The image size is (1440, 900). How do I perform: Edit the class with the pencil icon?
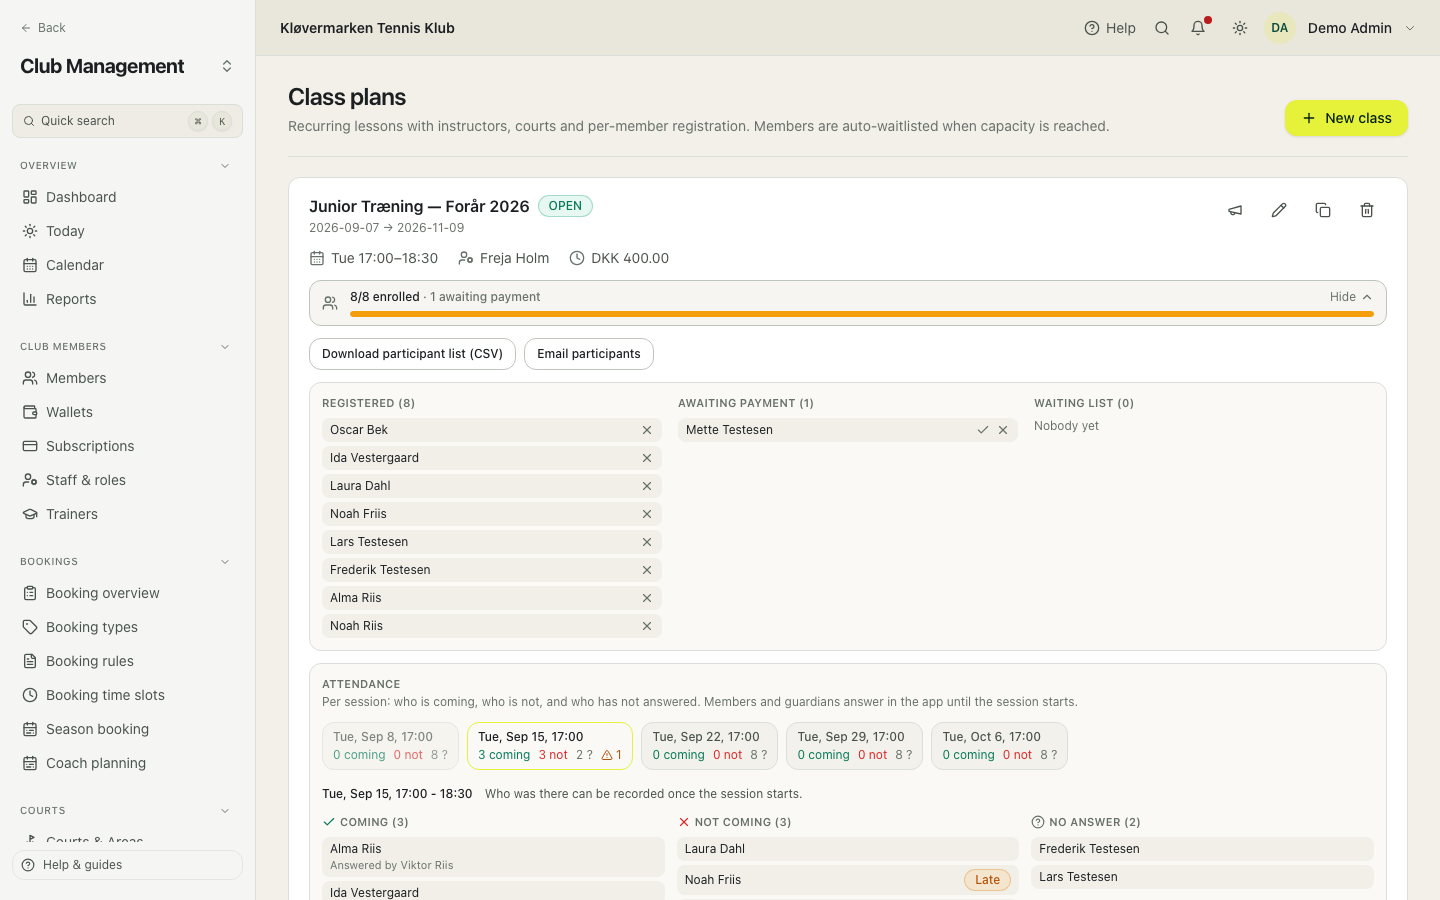click(1279, 210)
